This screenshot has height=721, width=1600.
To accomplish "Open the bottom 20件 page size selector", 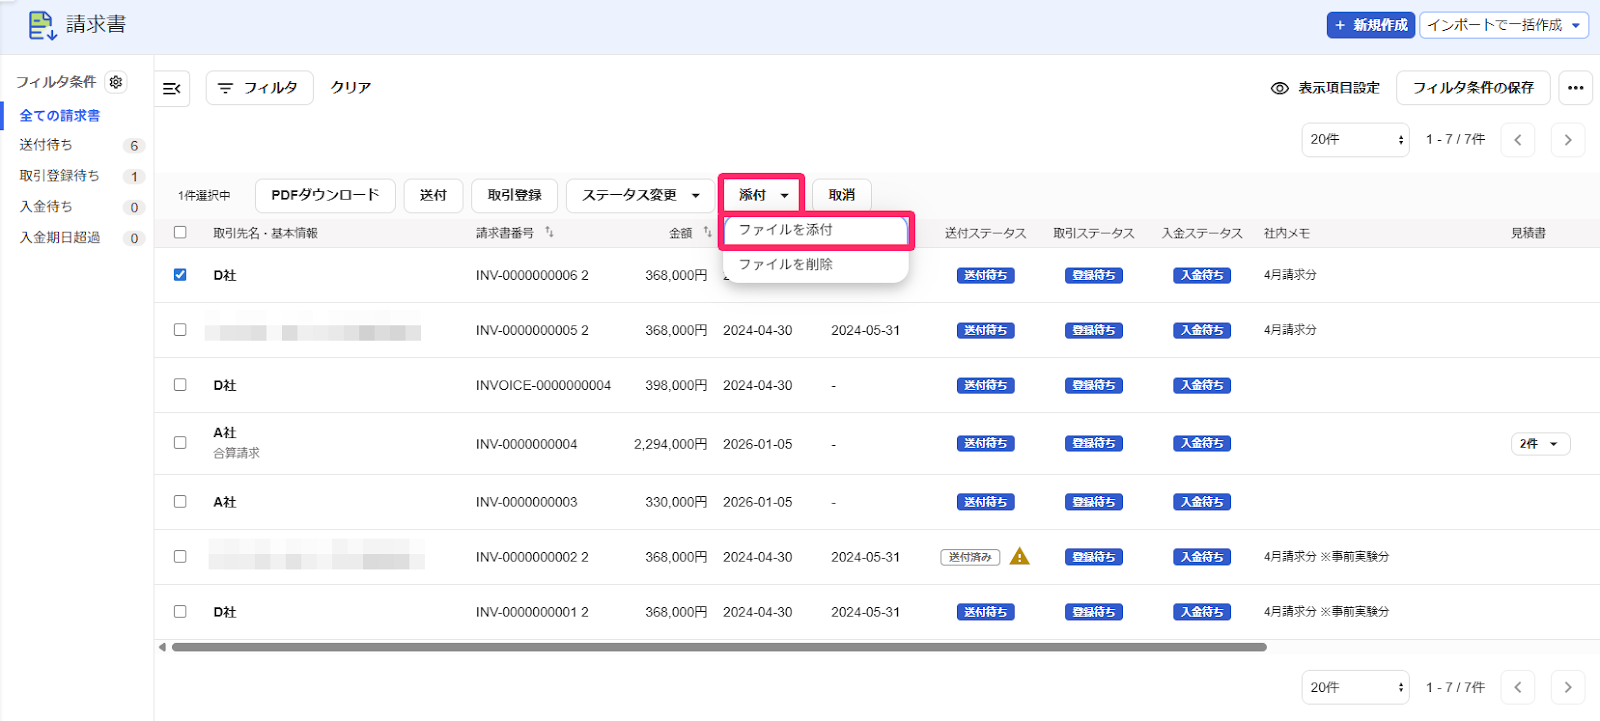I will [x=1355, y=687].
